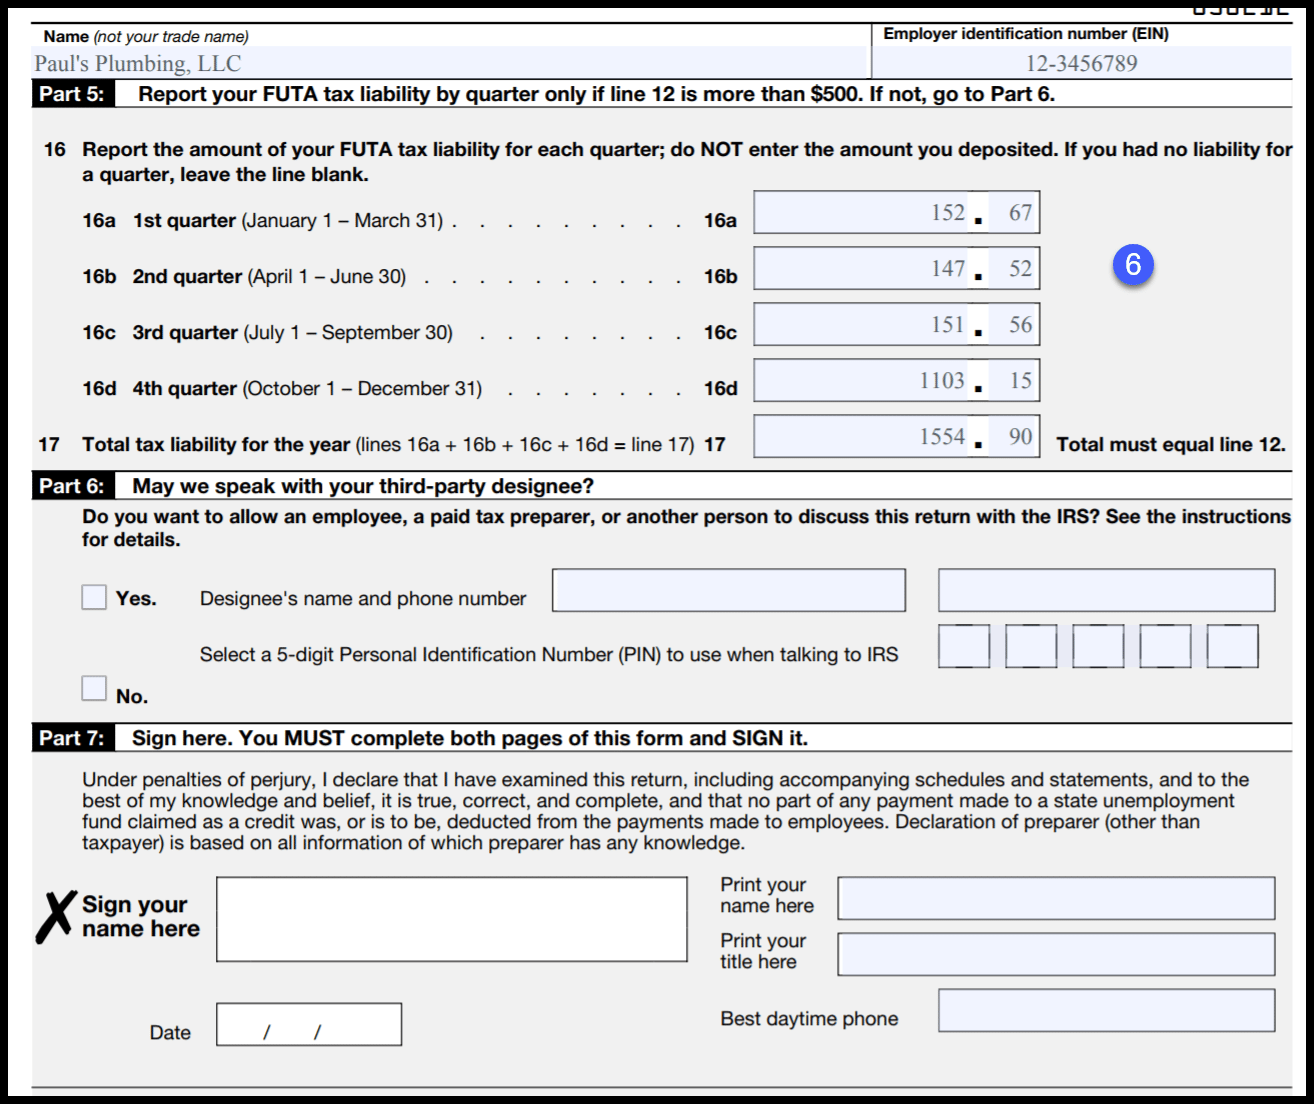The width and height of the screenshot is (1314, 1104).
Task: Select the 16c 3rd quarter dollars field
Action: pyautogui.click(x=862, y=324)
